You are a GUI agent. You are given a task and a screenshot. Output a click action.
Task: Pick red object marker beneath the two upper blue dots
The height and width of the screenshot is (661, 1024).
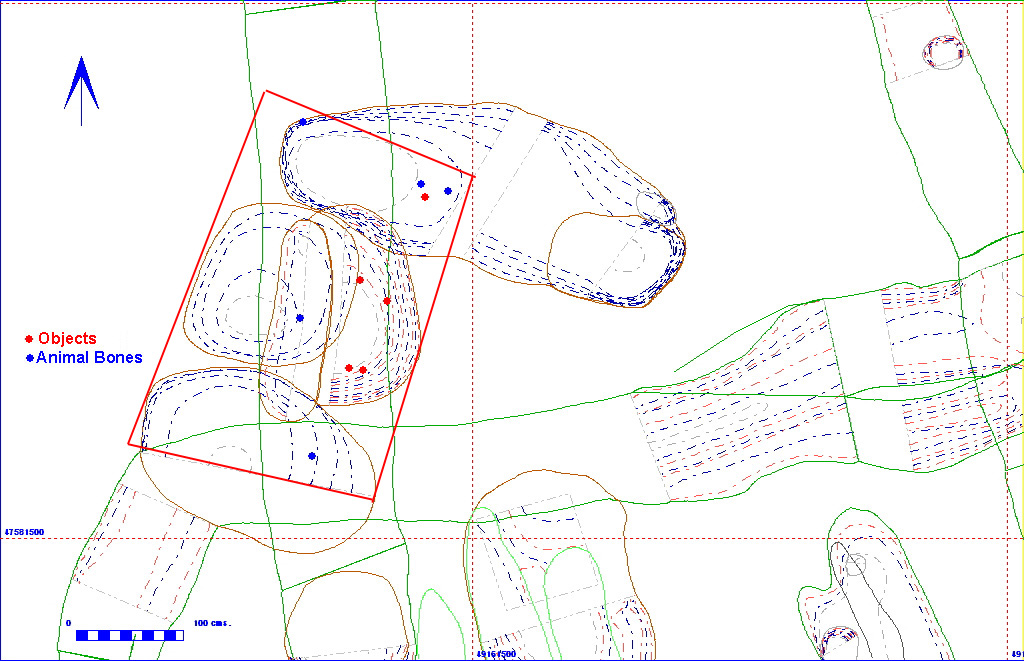click(425, 197)
